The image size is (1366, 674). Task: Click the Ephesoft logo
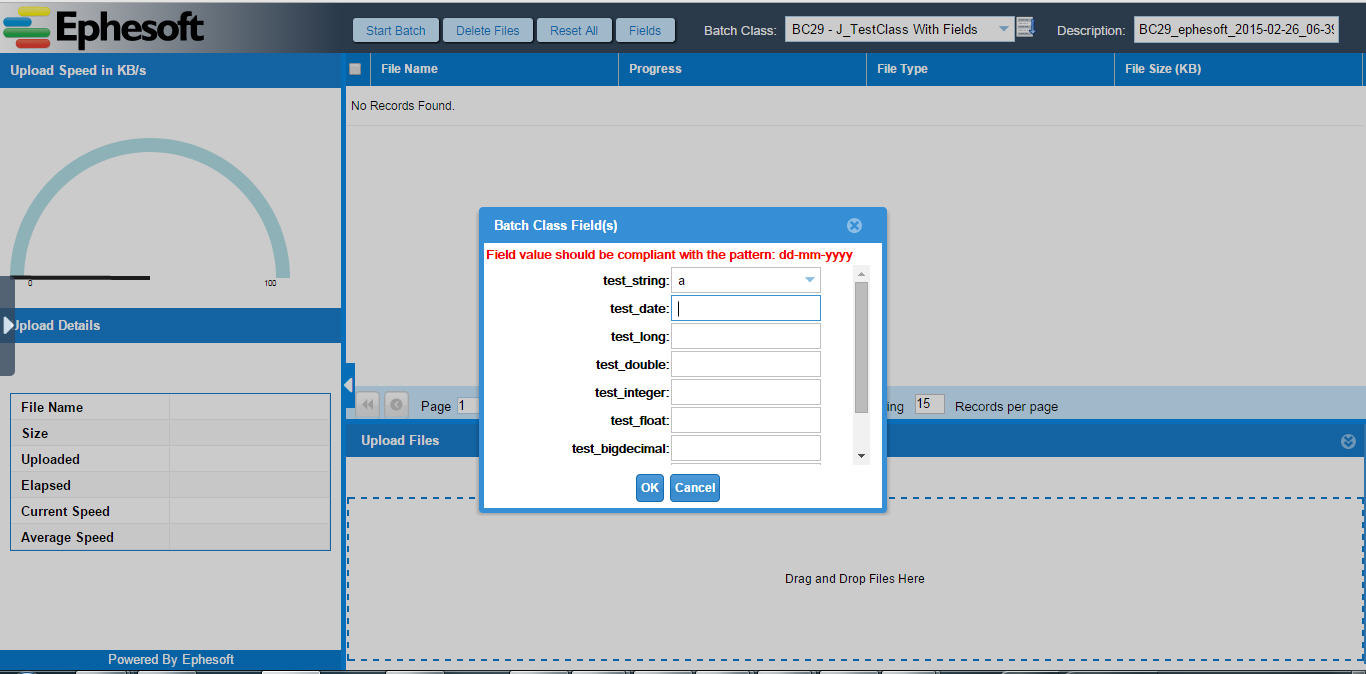coord(104,28)
